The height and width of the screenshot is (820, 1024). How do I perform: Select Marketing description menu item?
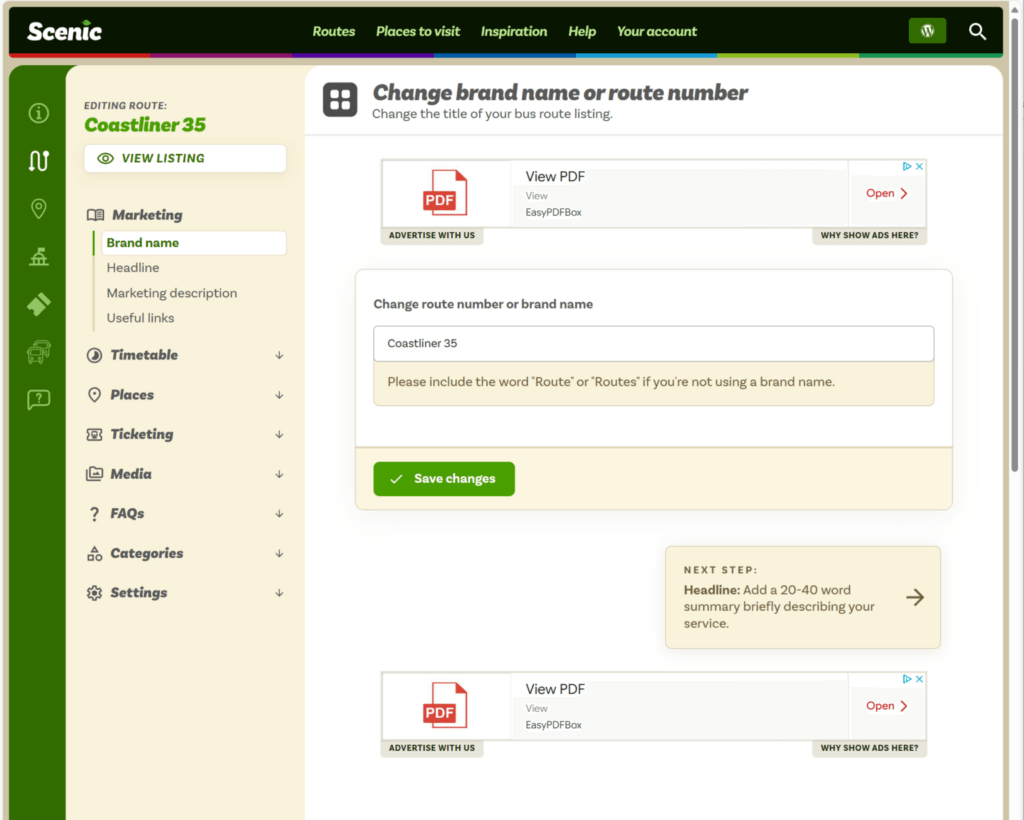(172, 293)
